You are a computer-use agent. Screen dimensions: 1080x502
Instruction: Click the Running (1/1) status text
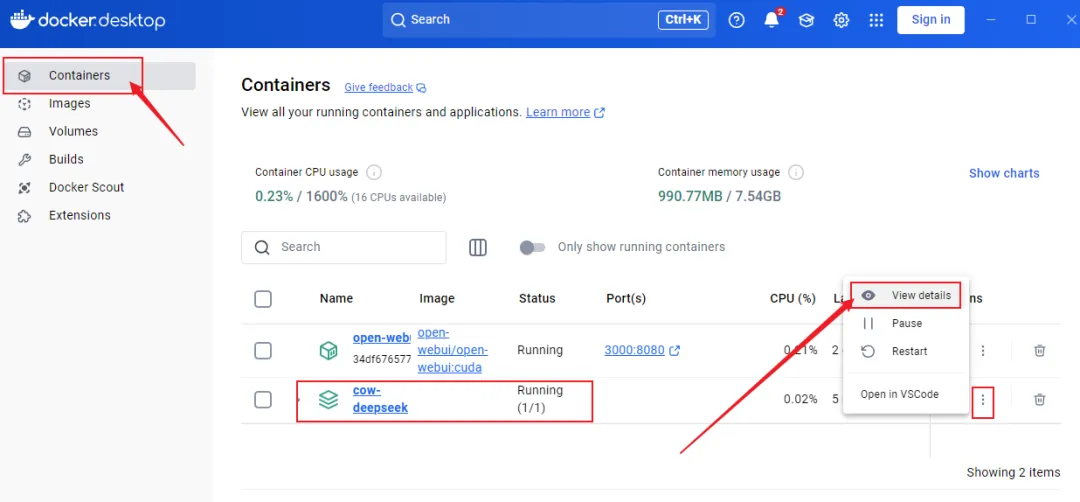coord(540,399)
